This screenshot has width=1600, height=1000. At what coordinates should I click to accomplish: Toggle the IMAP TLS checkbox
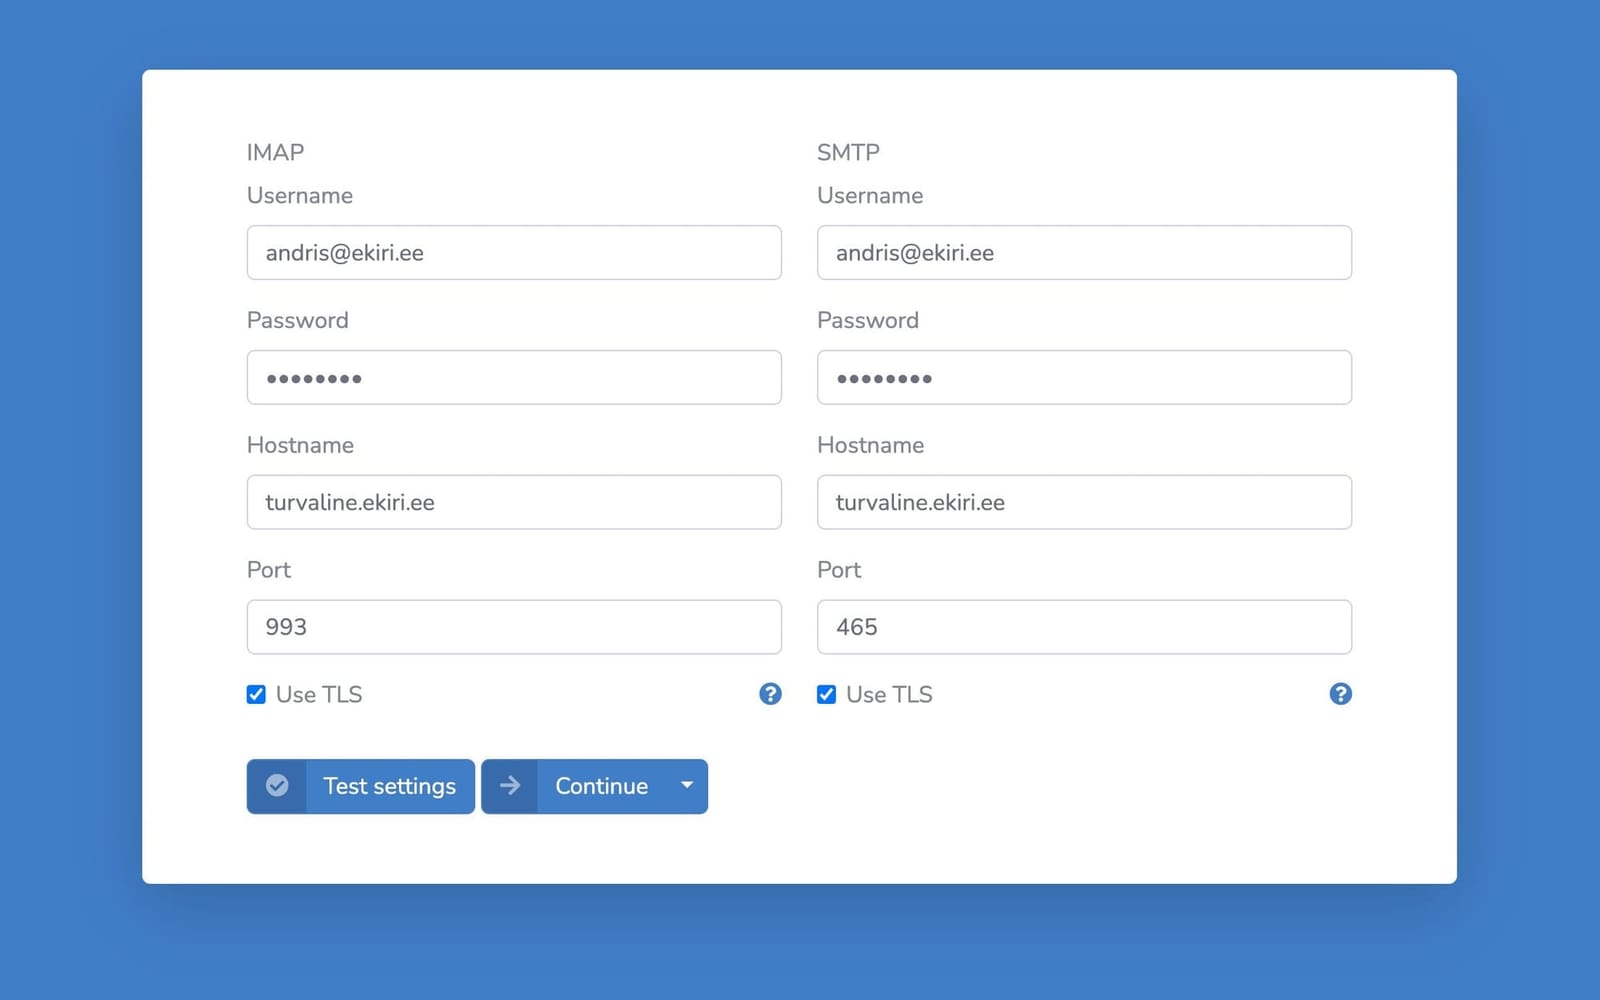[257, 694]
